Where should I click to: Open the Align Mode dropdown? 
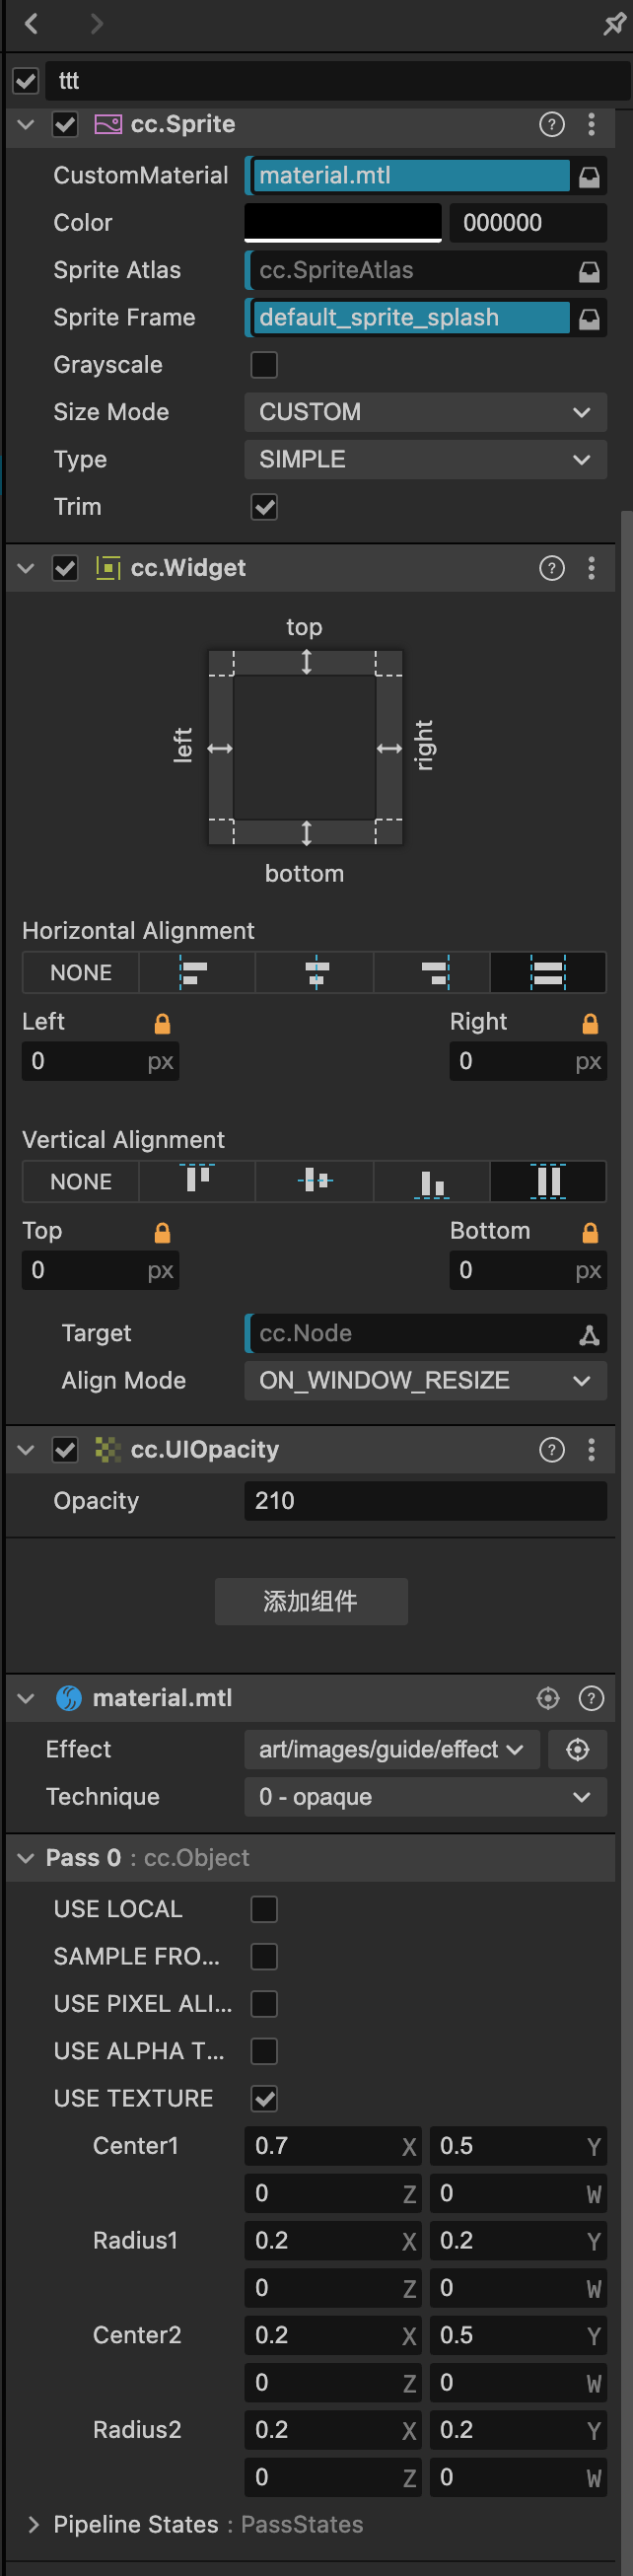pyautogui.click(x=425, y=1380)
